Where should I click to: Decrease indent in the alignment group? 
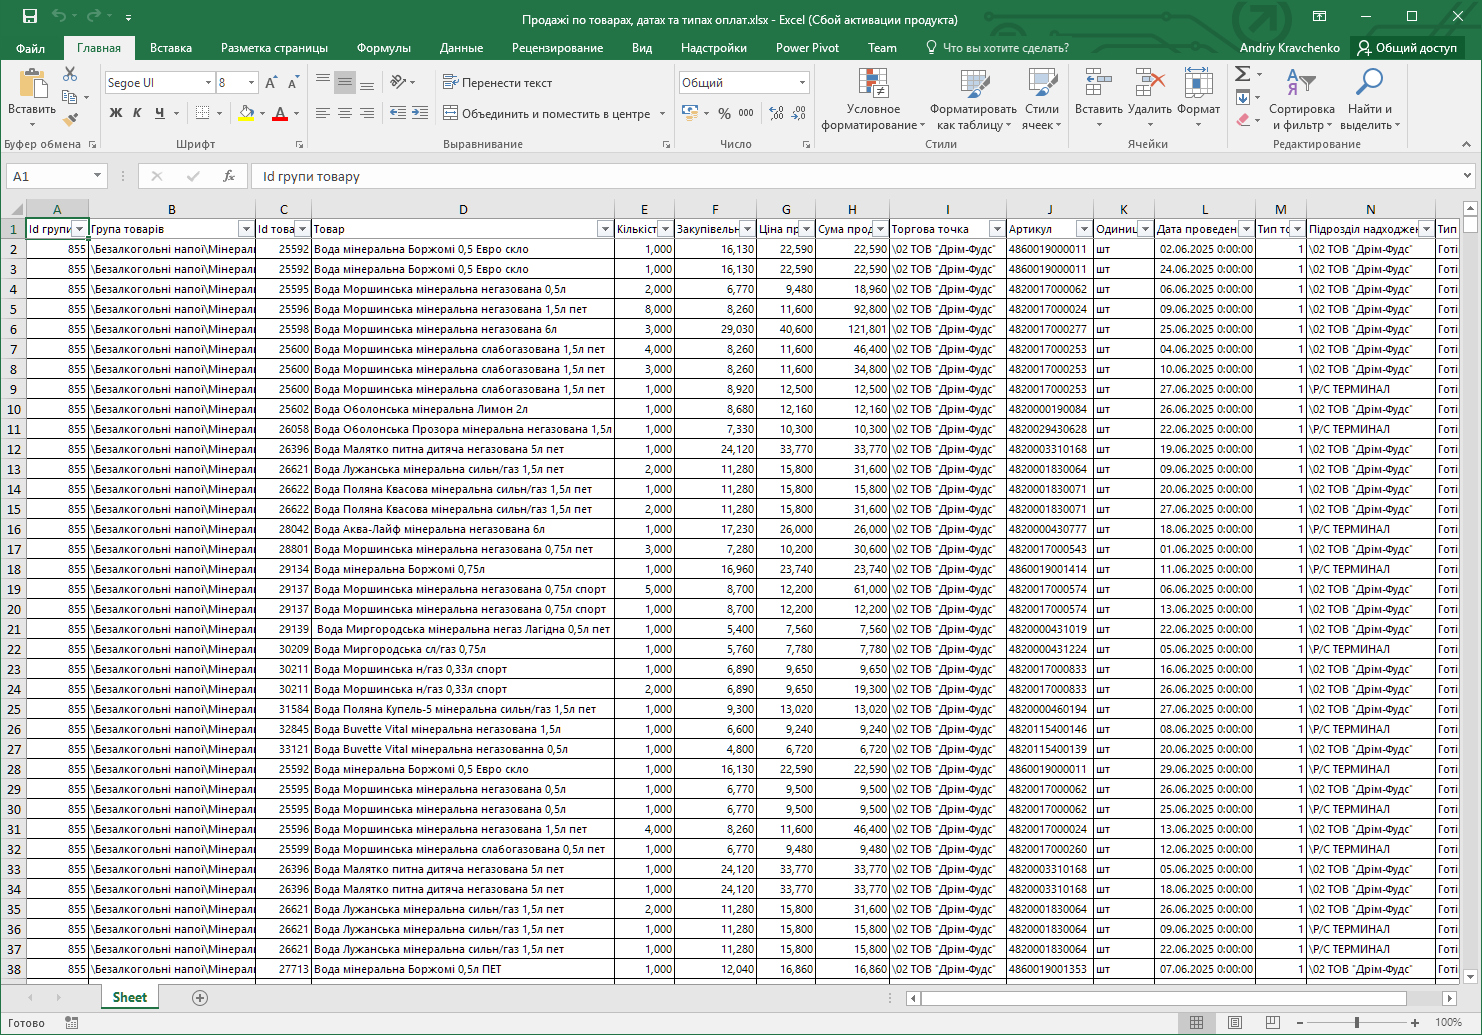(x=398, y=113)
